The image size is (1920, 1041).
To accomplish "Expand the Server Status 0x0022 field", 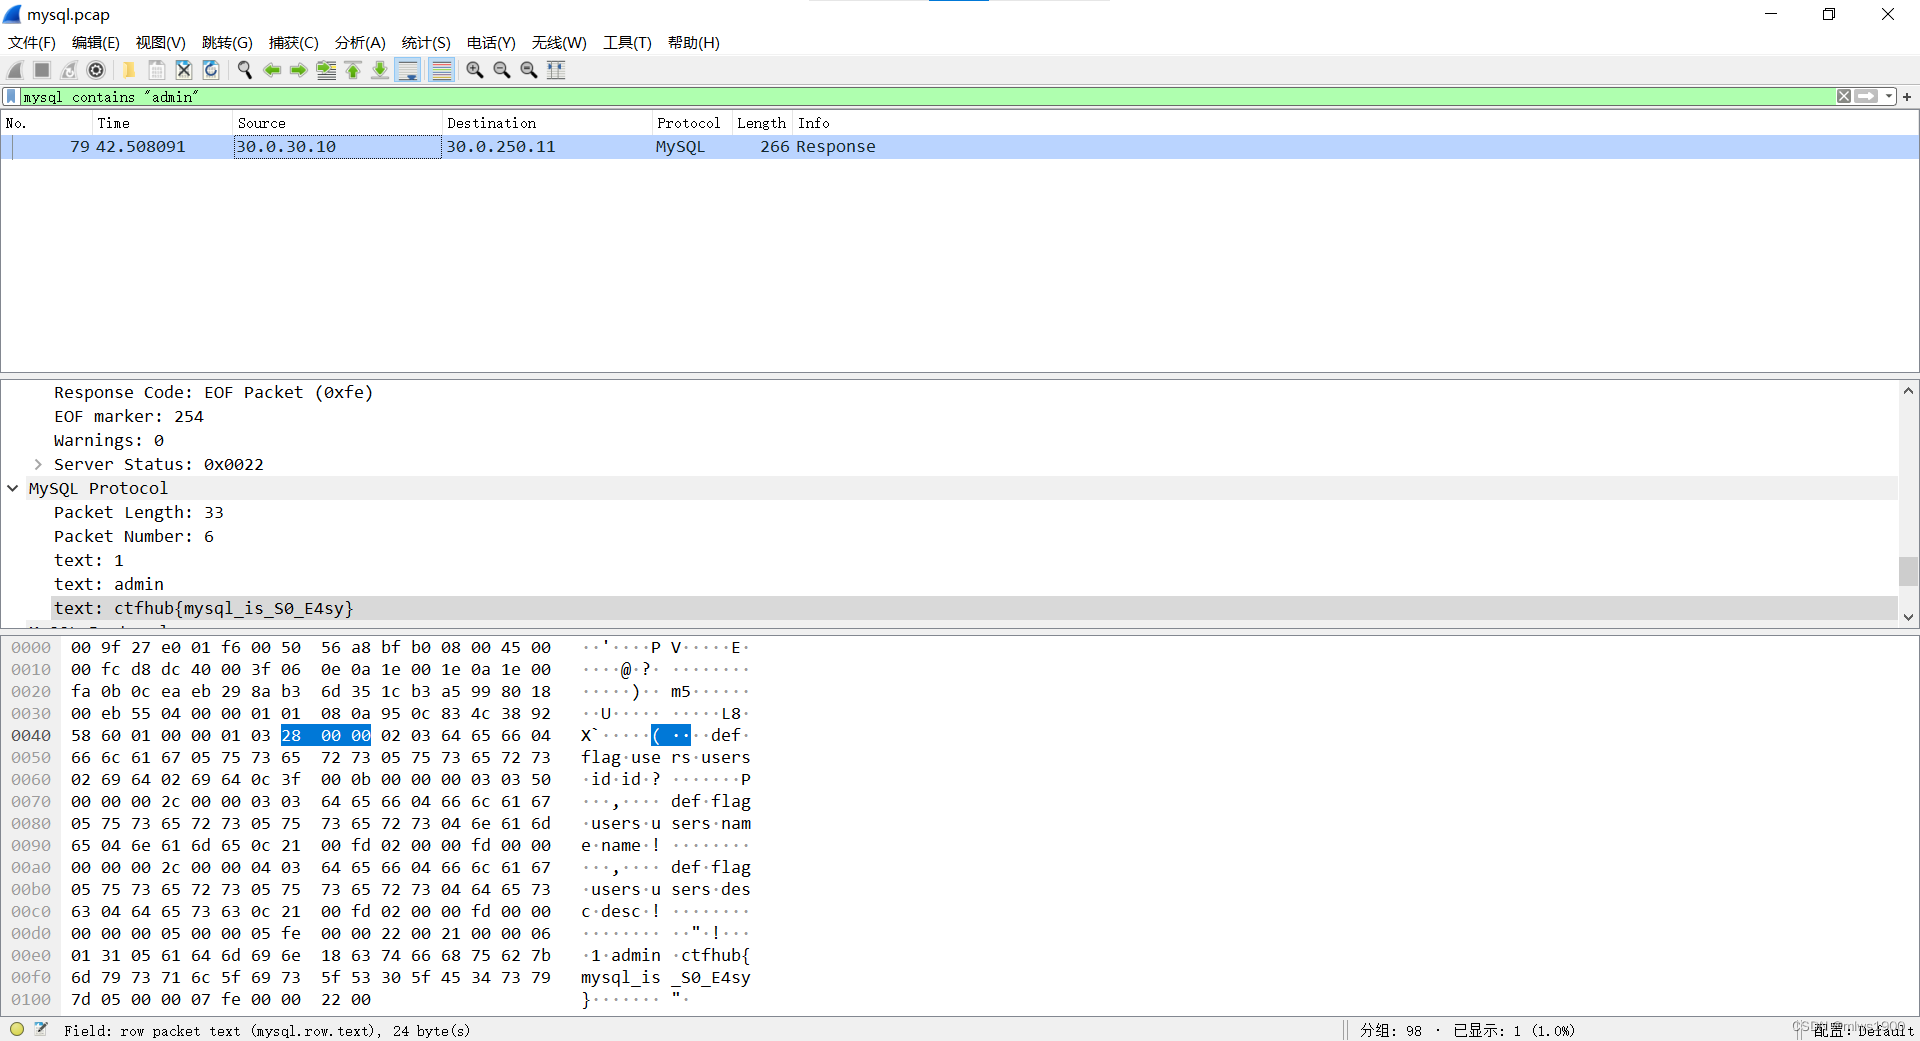I will [x=38, y=464].
